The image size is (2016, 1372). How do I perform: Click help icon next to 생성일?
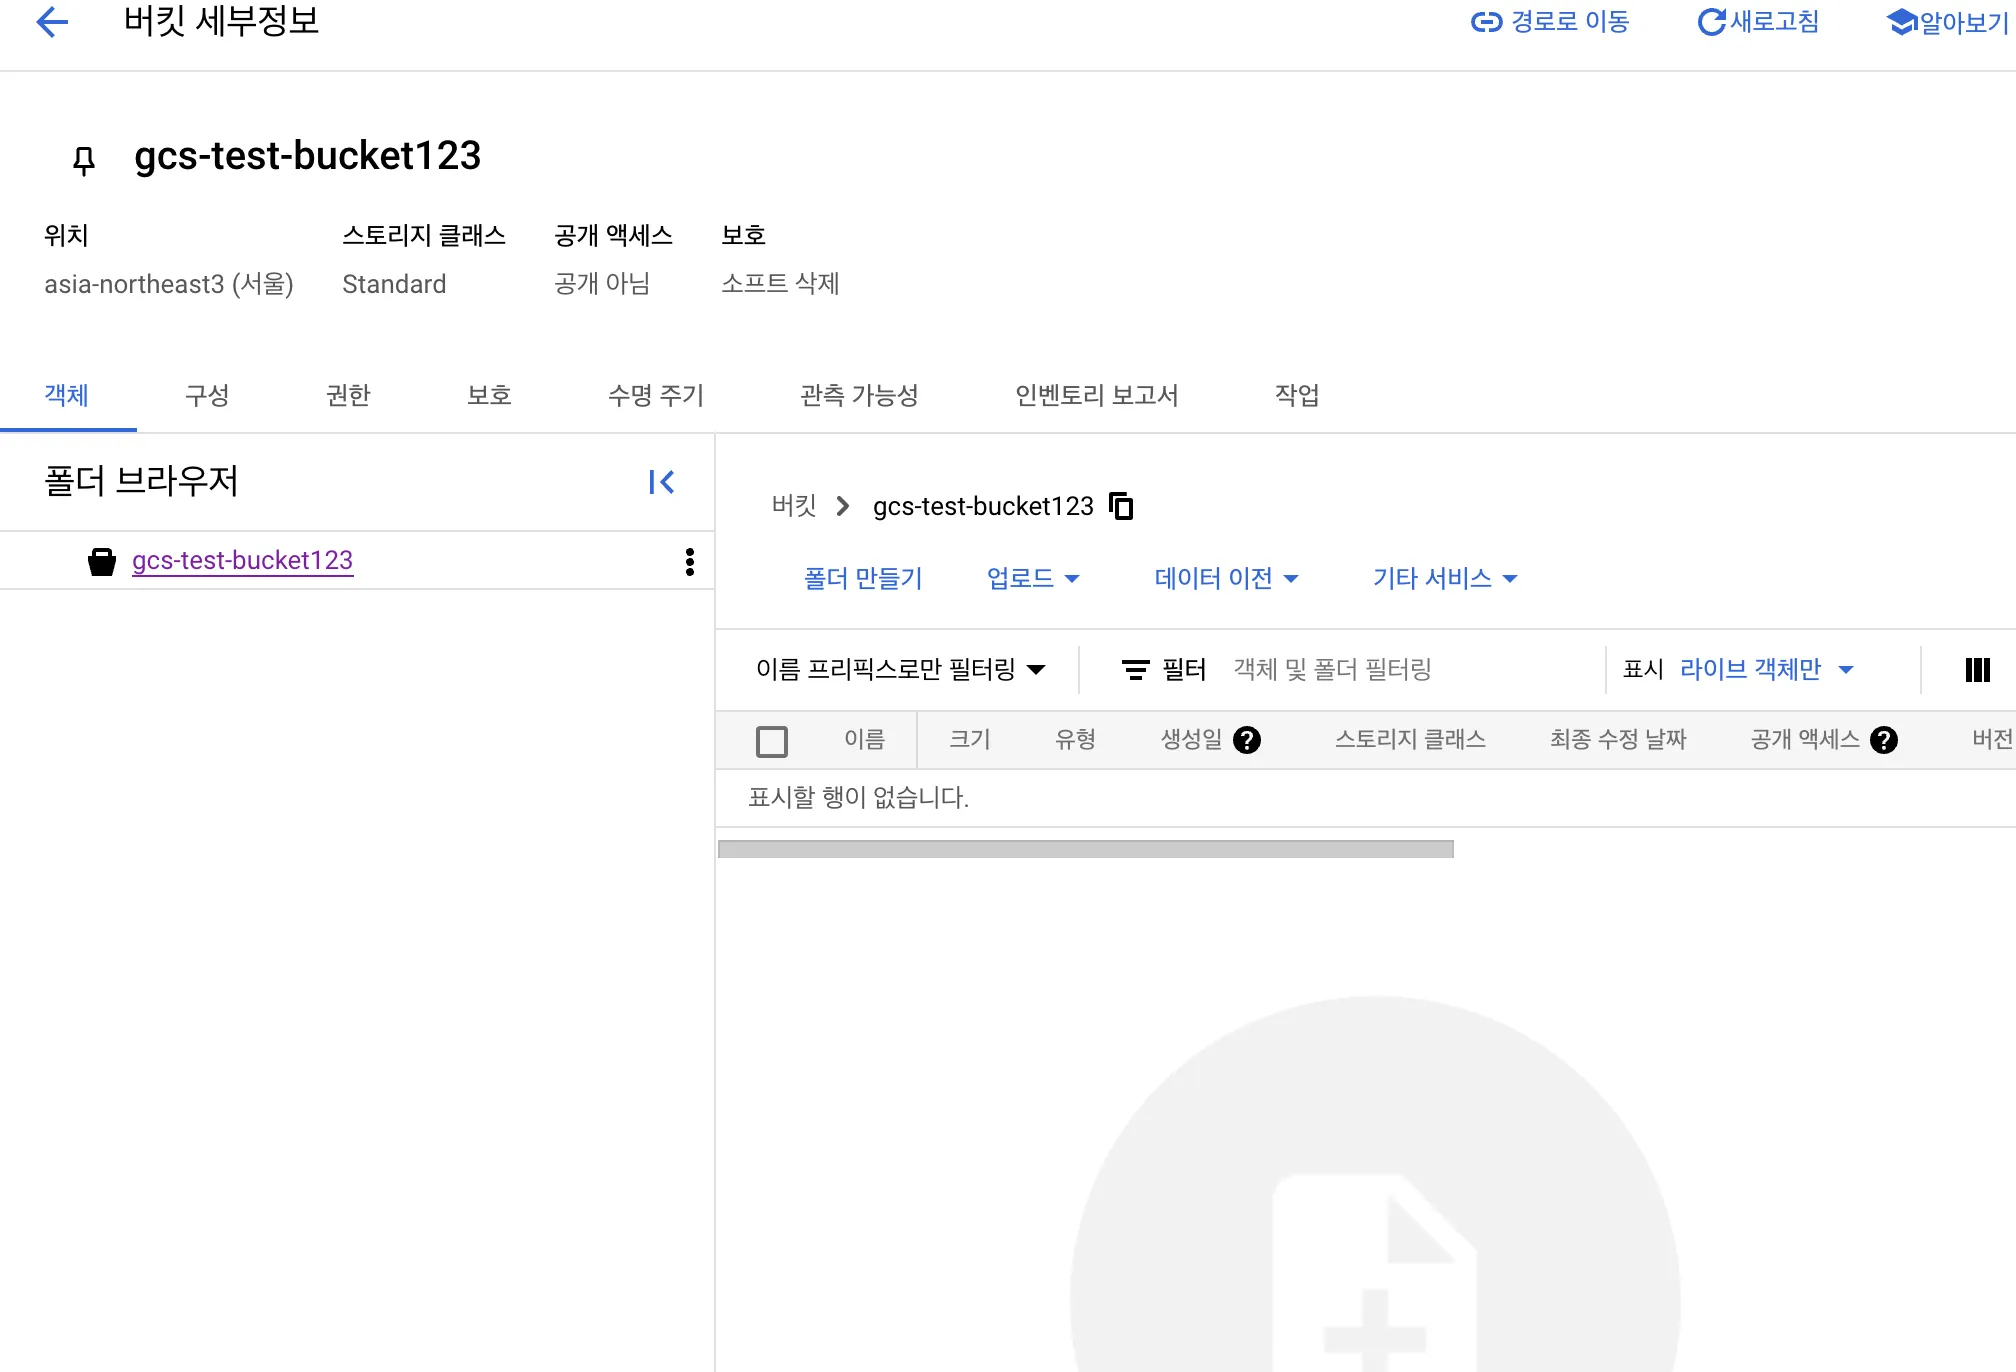[x=1246, y=740]
